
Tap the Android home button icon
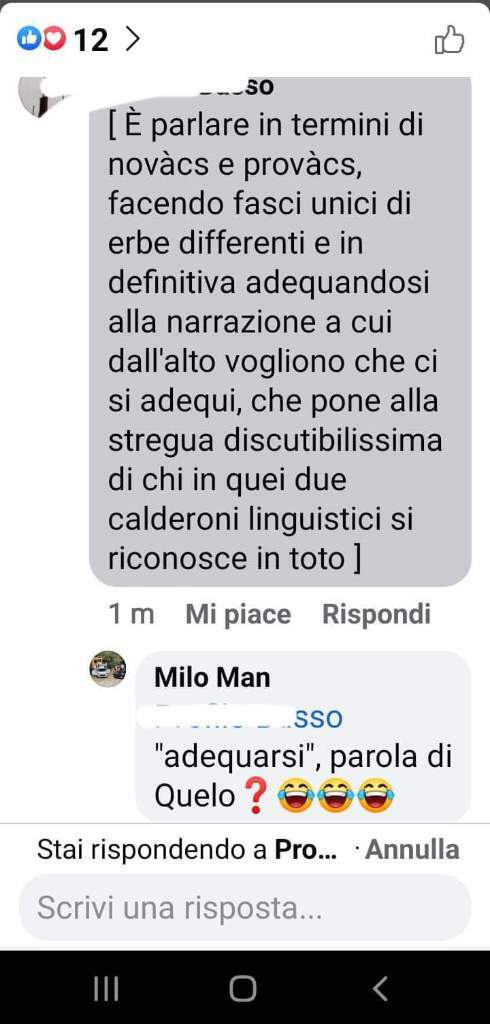[x=243, y=989]
